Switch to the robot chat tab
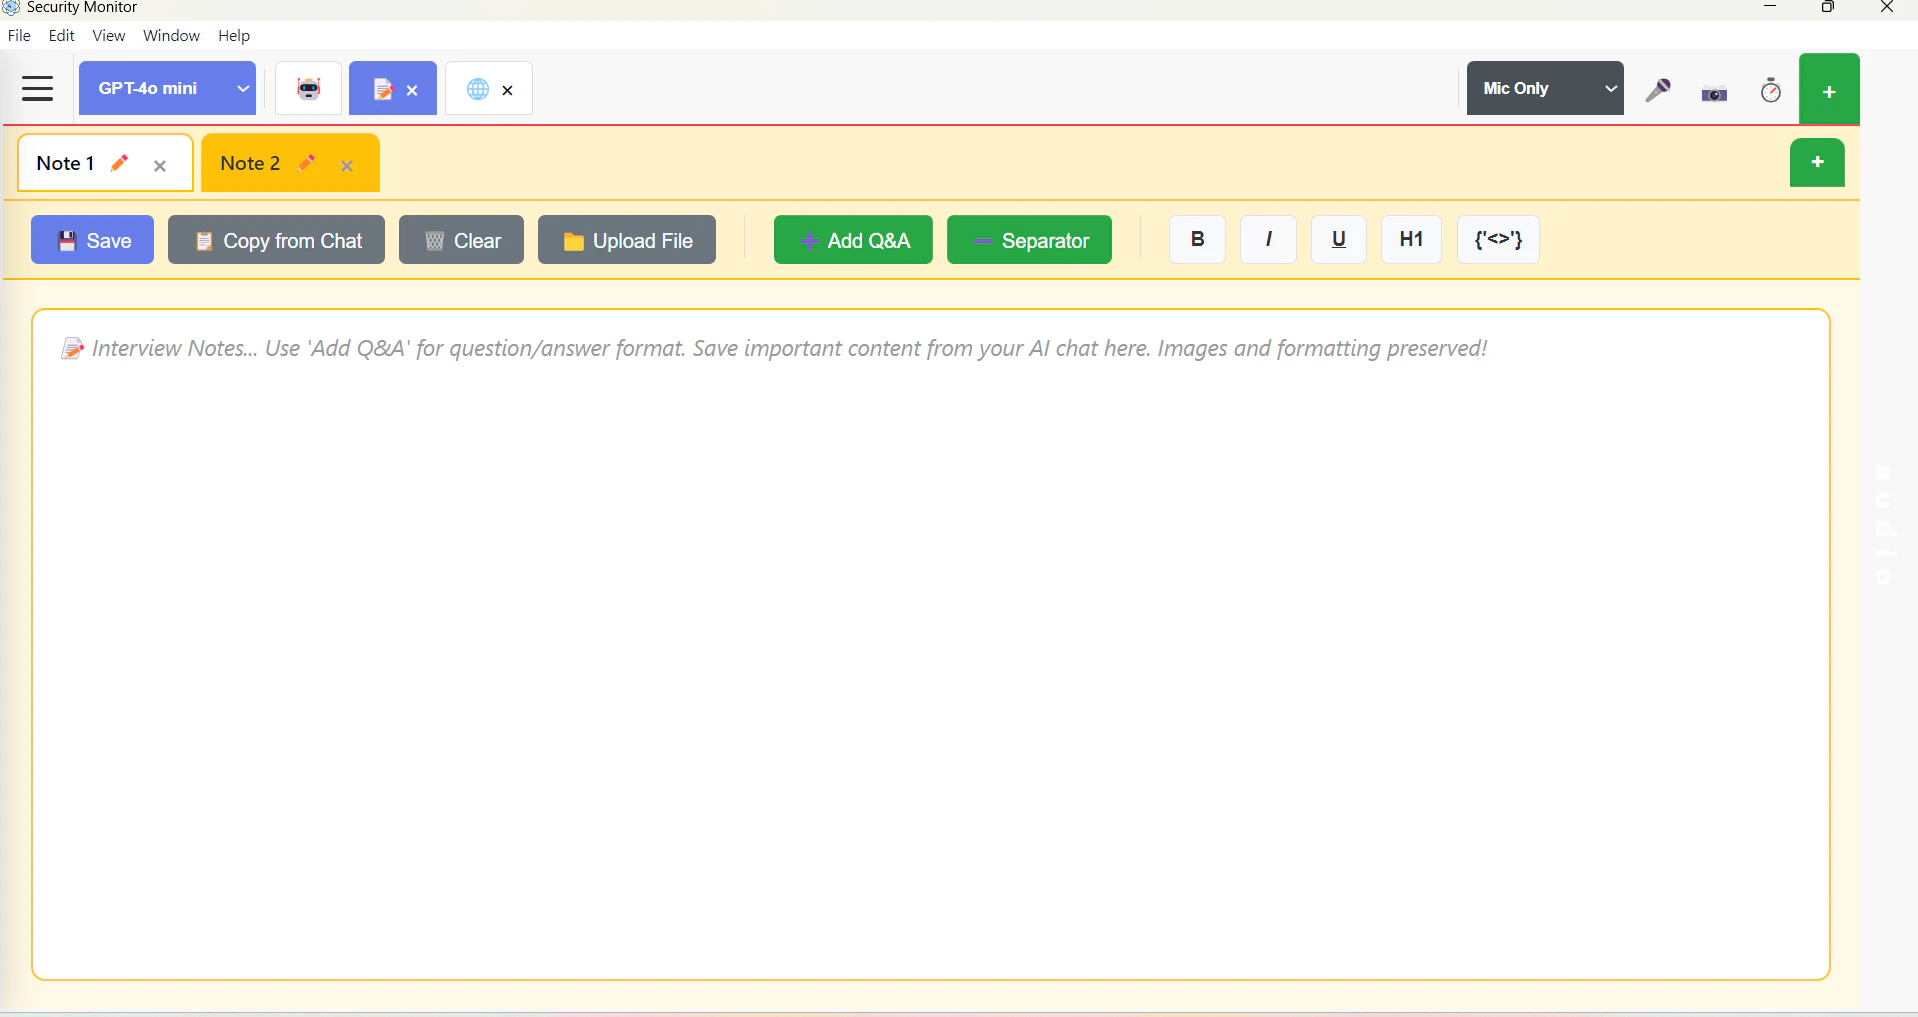The height and width of the screenshot is (1017, 1918). [308, 88]
